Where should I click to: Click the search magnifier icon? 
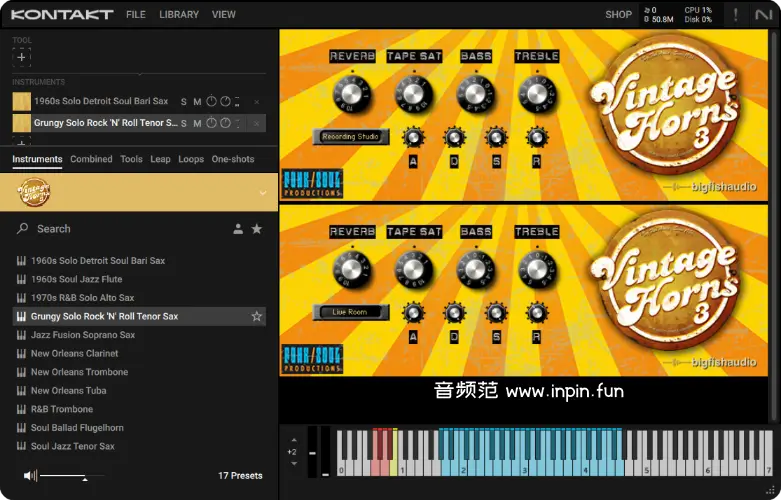(22, 229)
